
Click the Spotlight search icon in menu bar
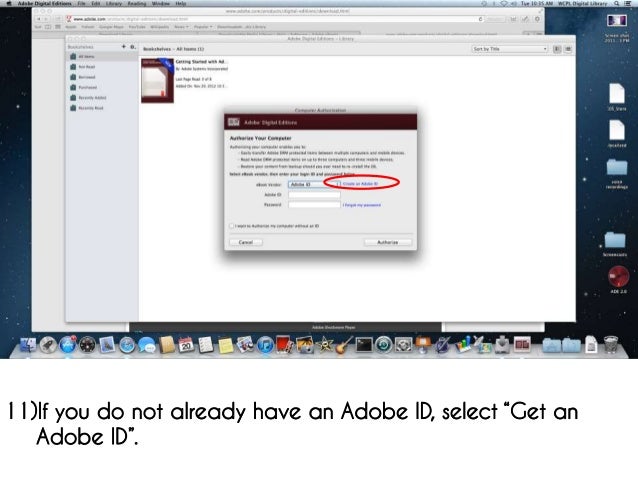click(x=617, y=3)
